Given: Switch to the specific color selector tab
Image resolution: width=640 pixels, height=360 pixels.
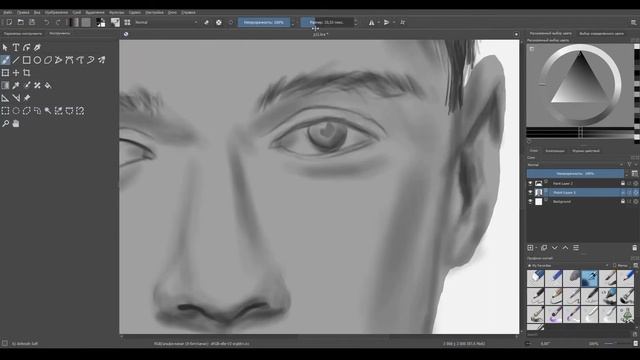Looking at the screenshot, I should coord(602,33).
